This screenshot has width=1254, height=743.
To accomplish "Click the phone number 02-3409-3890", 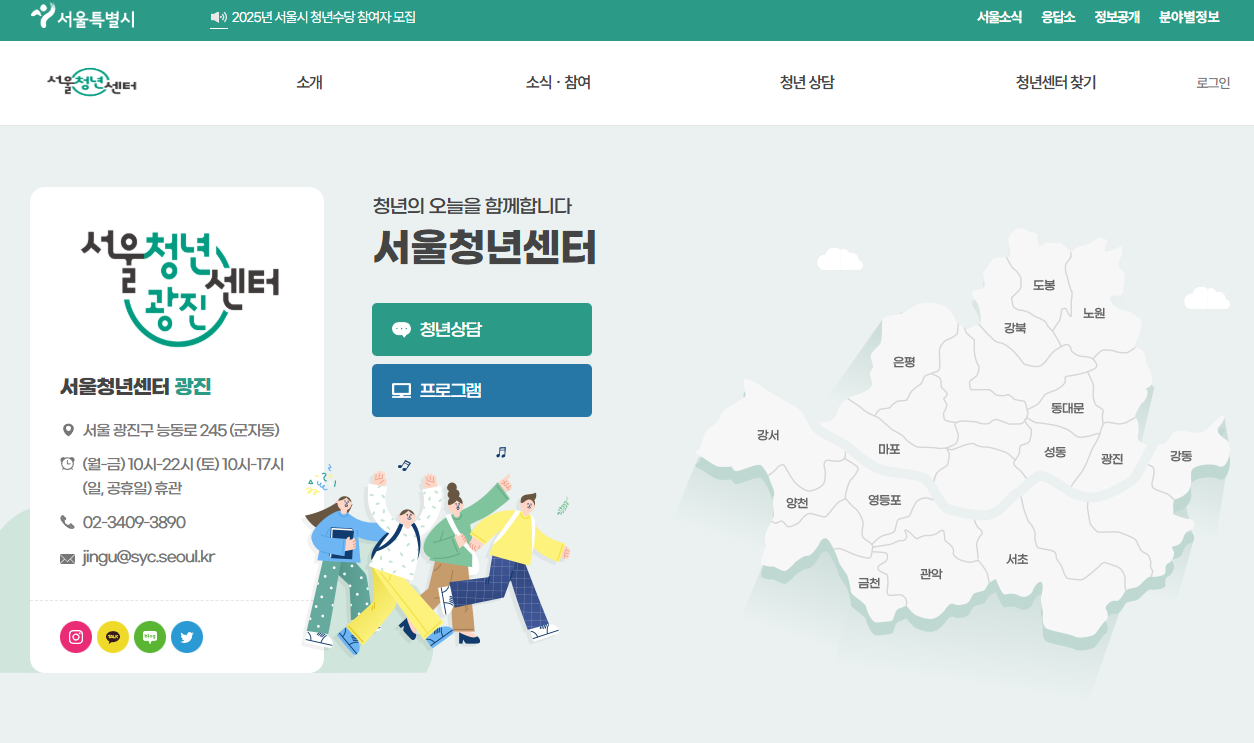I will coord(134,522).
